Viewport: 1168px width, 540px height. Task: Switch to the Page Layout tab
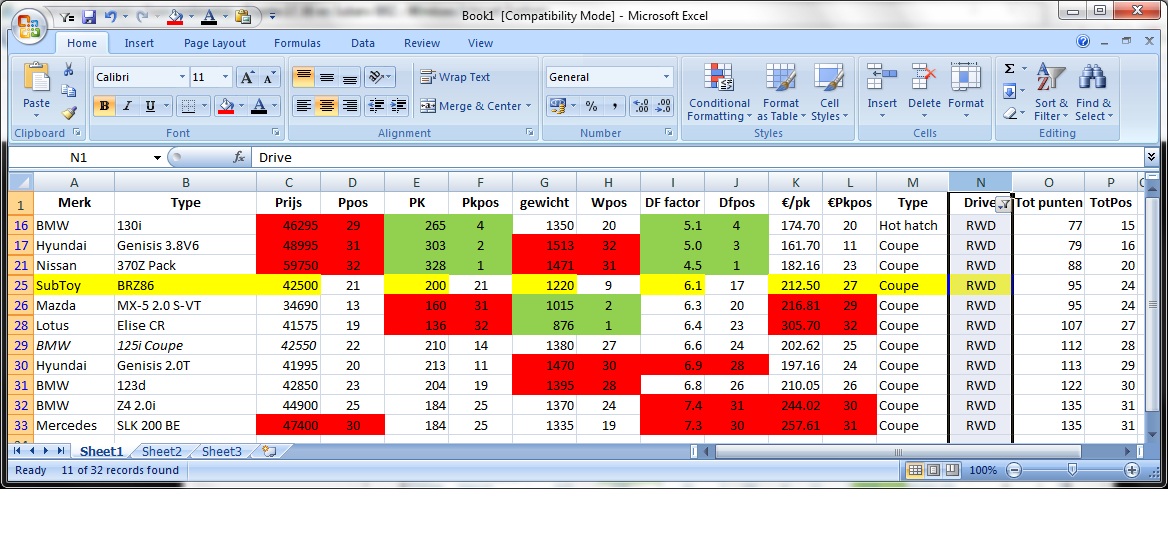coord(215,43)
